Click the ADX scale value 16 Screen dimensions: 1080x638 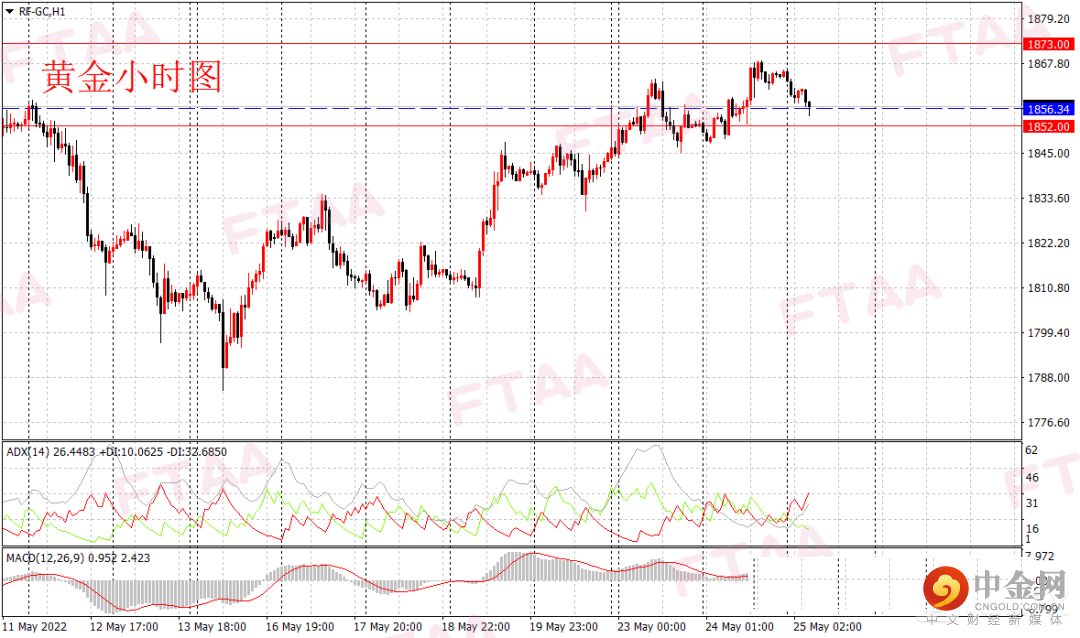(1032, 528)
